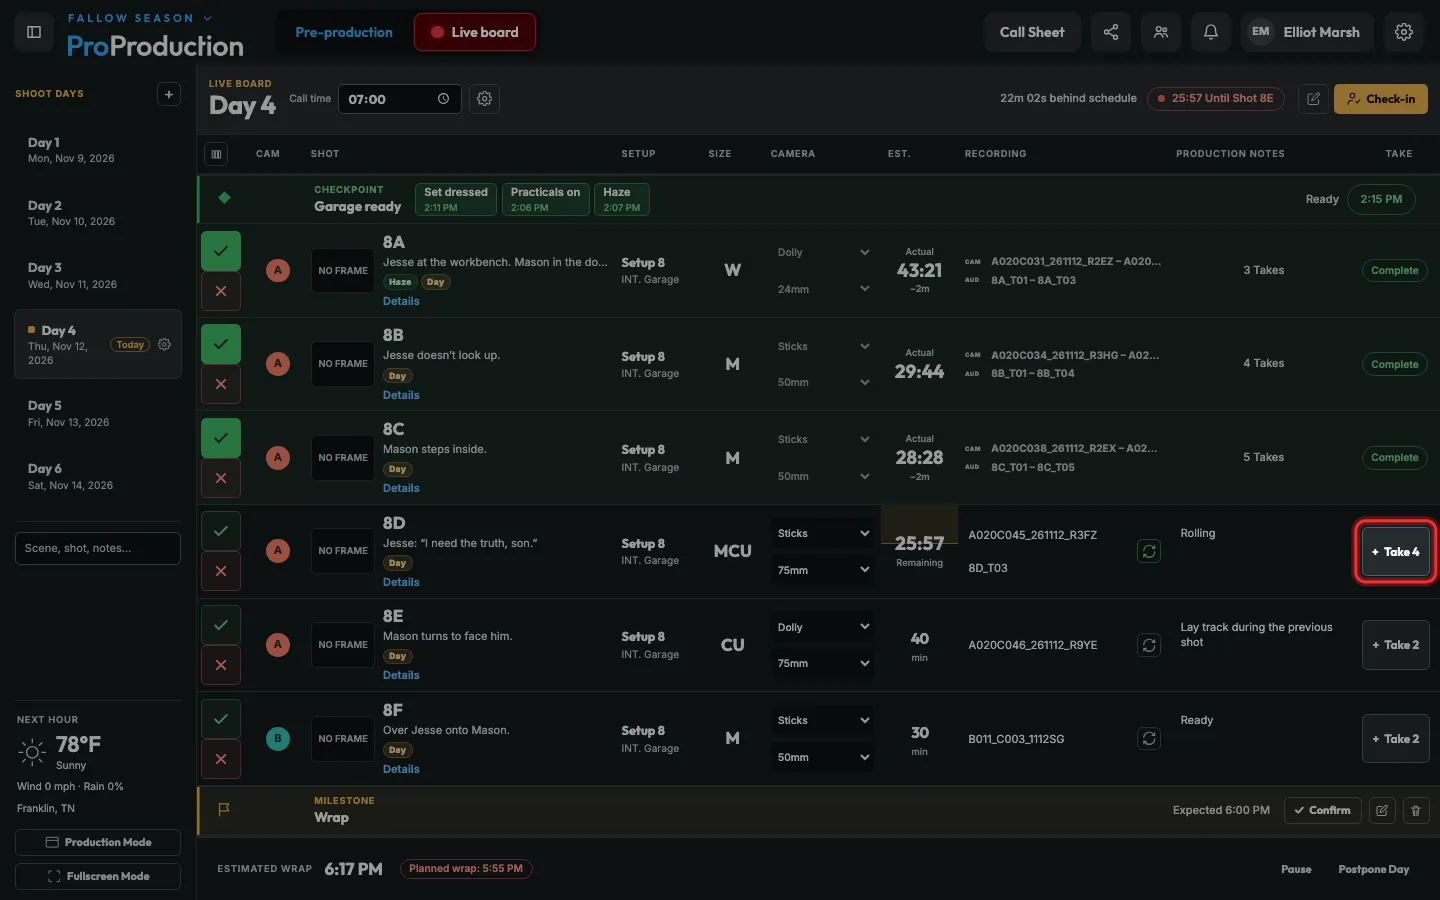Add Take 4 for shot 8D

1395,552
